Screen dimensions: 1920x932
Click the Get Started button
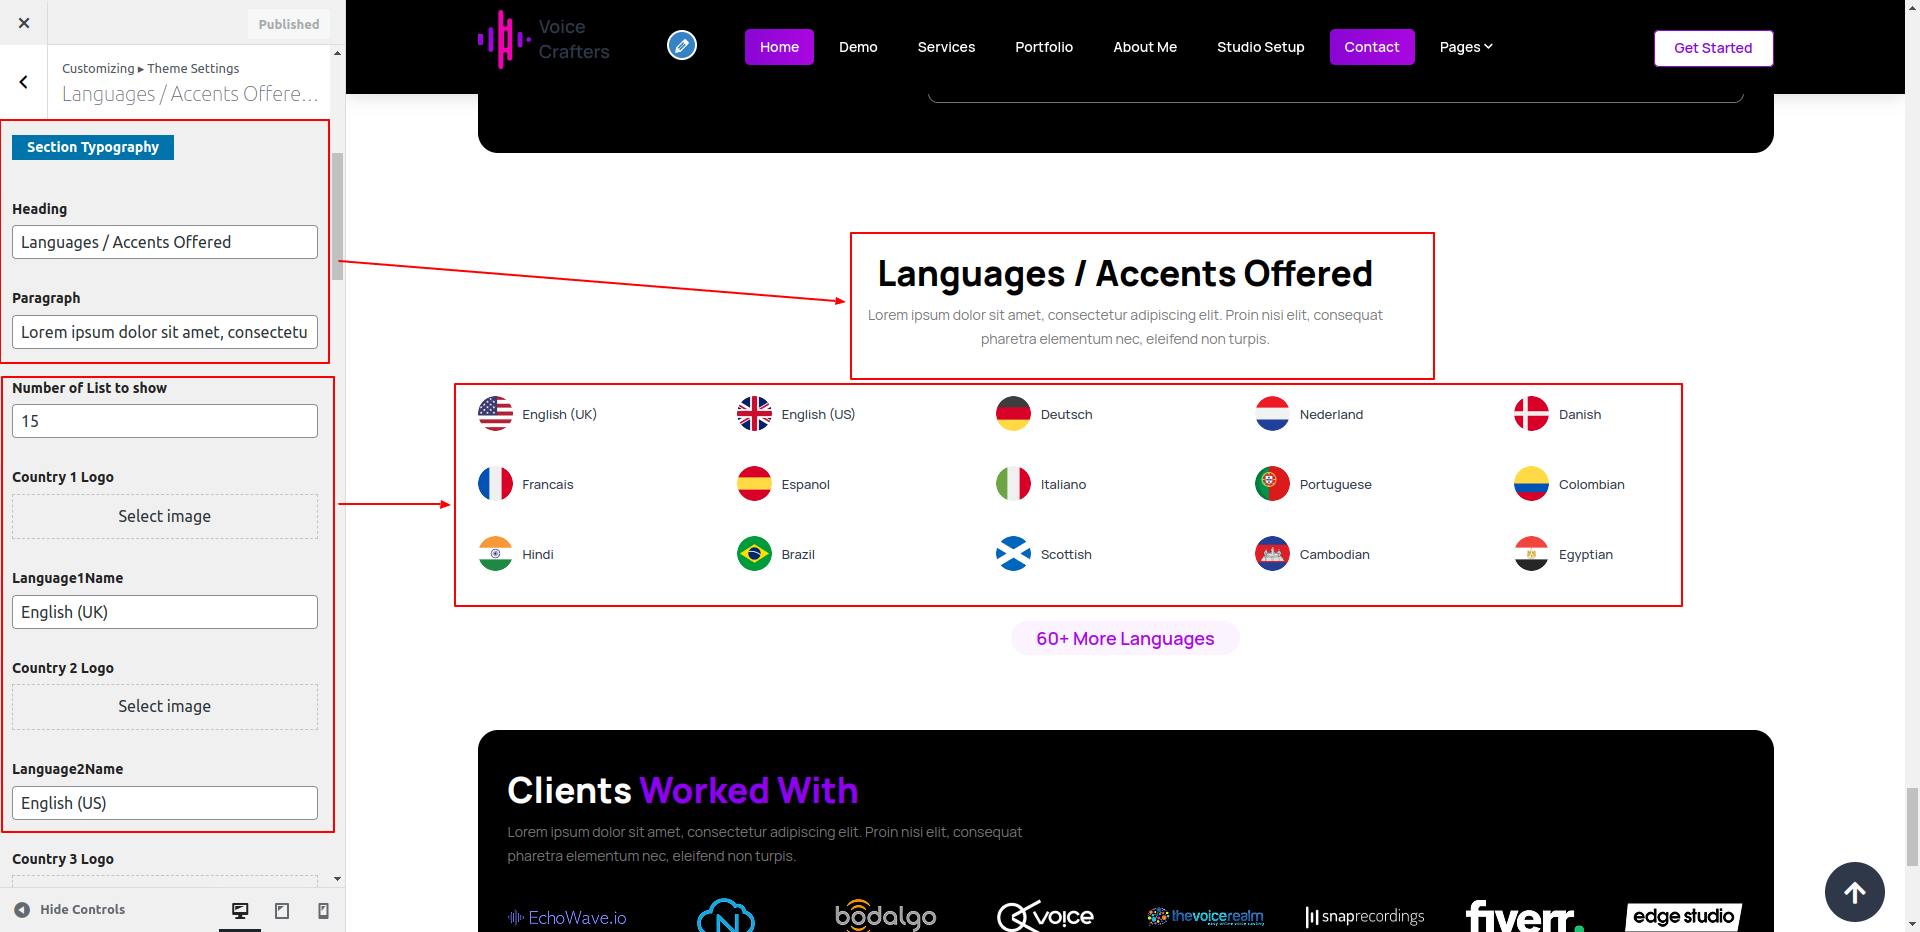(1712, 48)
